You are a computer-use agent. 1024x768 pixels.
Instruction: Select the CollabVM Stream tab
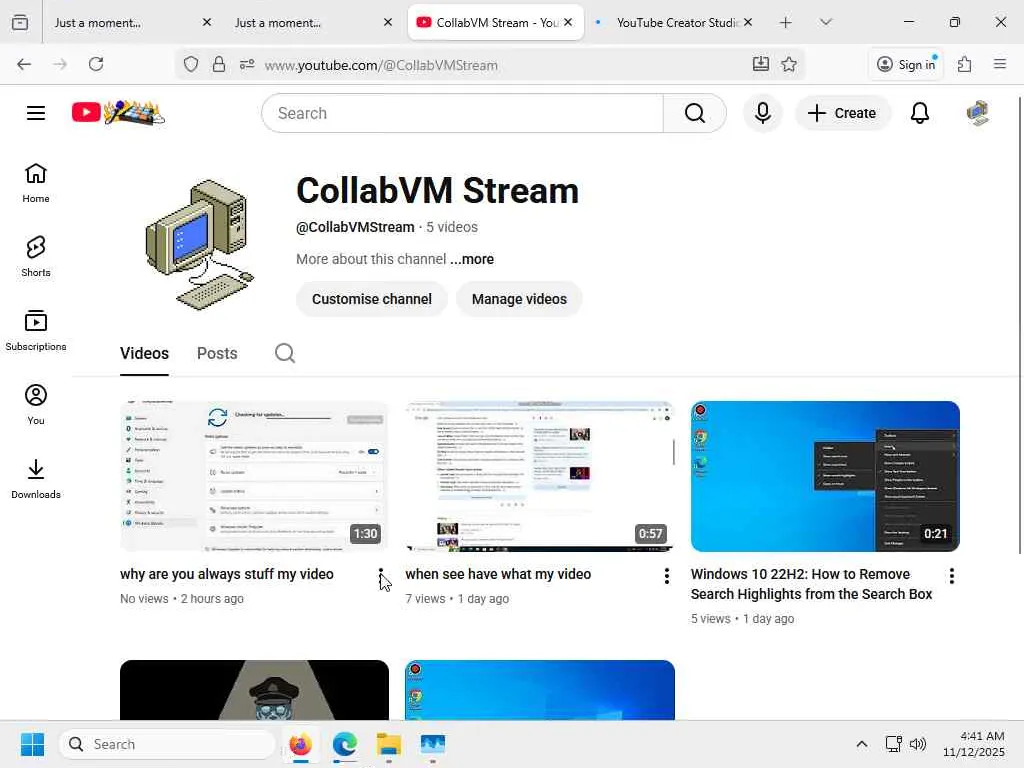click(496, 22)
